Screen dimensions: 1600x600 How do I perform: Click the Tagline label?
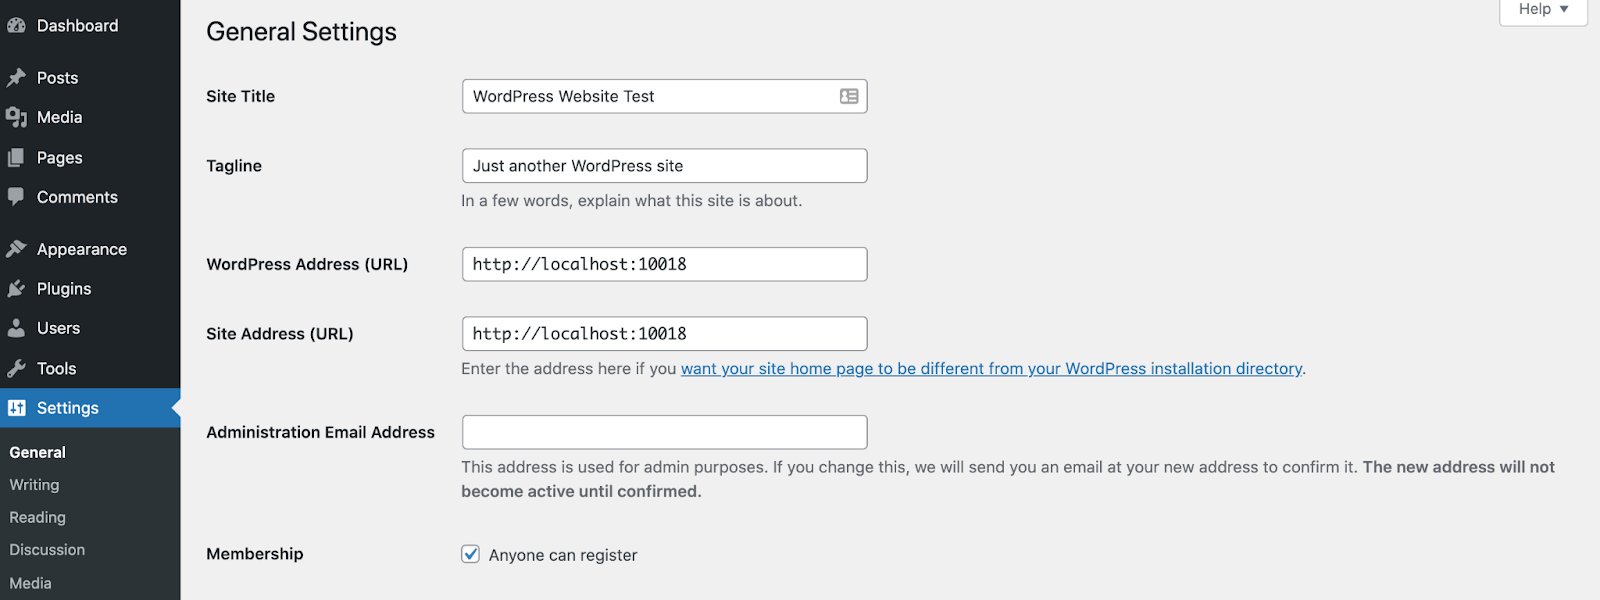pos(234,166)
